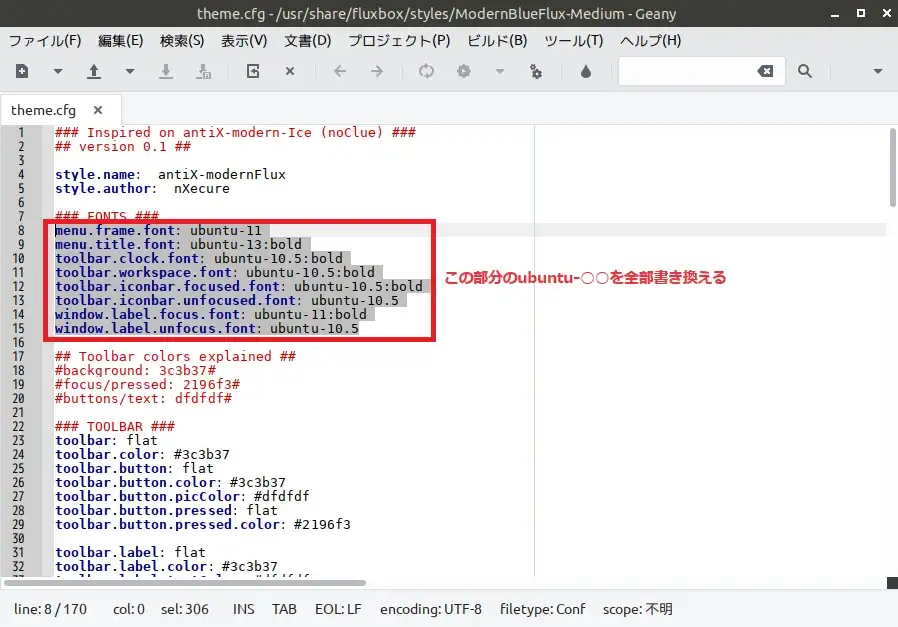Expand the recent files dropdown arrow
The width and height of the screenshot is (898, 627).
pos(129,71)
